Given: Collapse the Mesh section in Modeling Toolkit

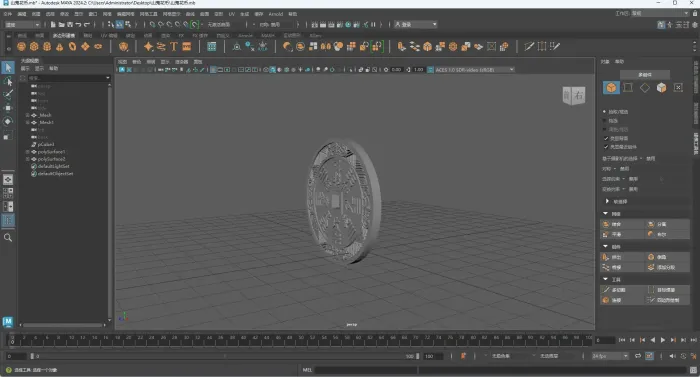Looking at the screenshot, I should [x=606, y=214].
